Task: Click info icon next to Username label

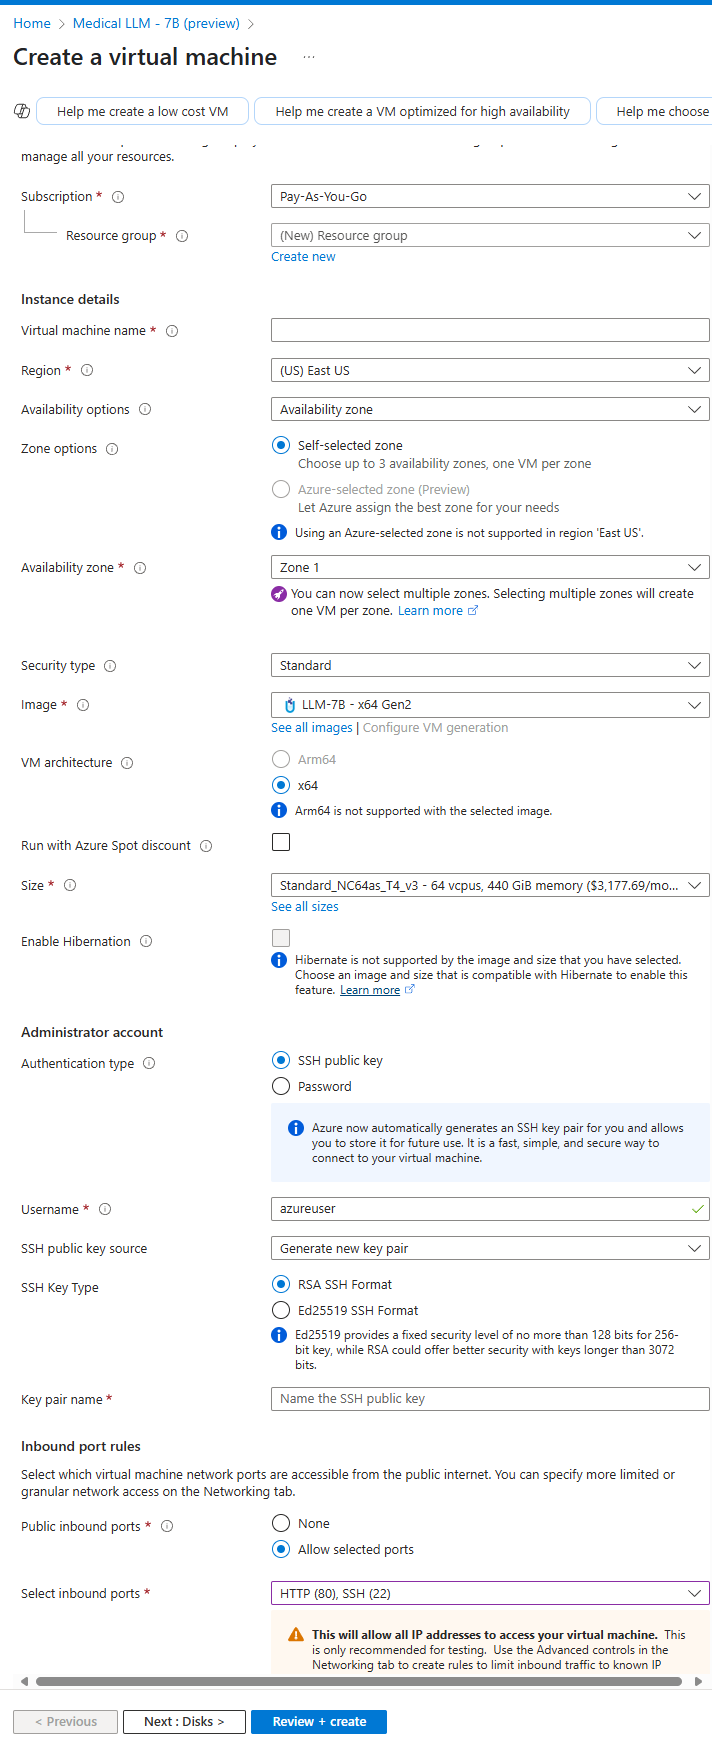Action: pos(105,1209)
